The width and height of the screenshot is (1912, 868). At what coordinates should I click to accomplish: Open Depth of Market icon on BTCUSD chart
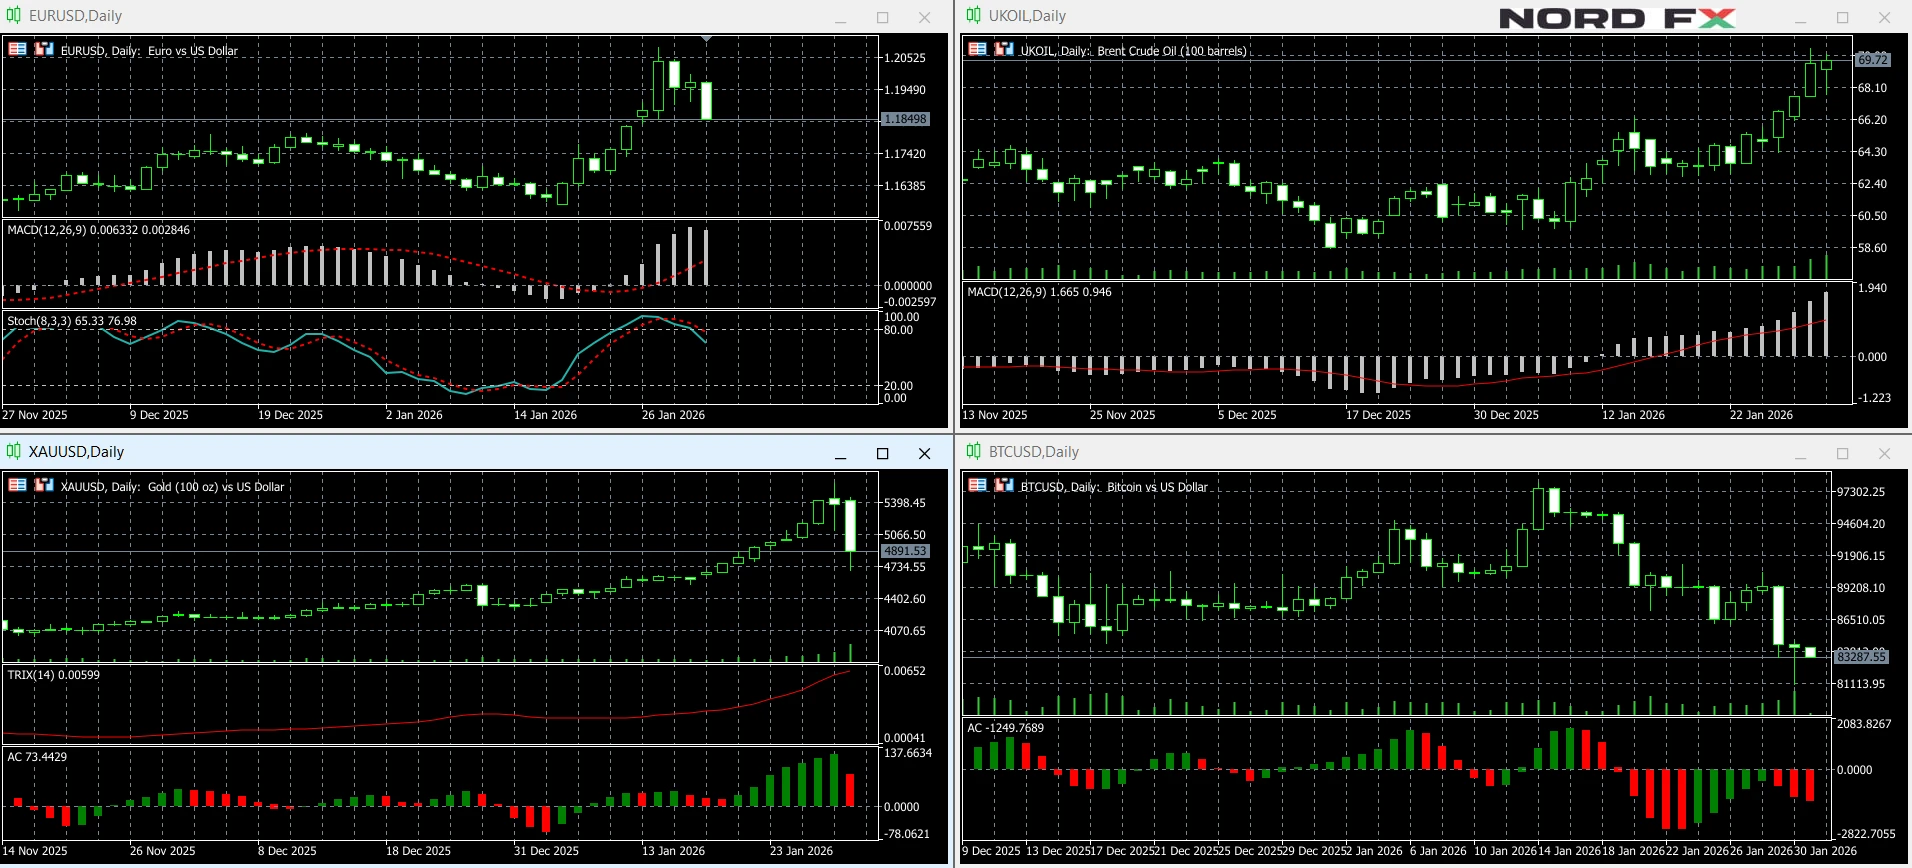pos(1004,484)
